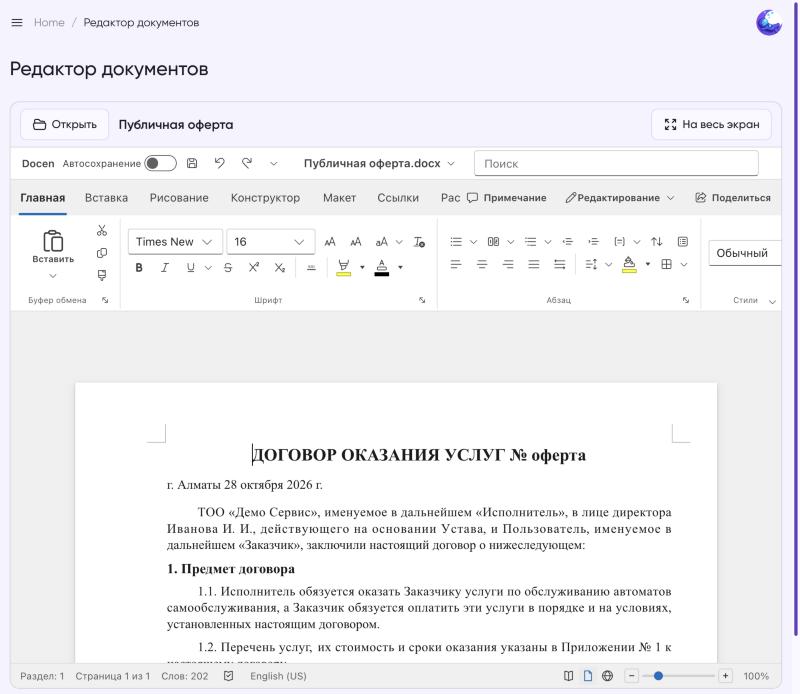The image size is (800, 694).
Task: Click the Cut scissors icon
Action: [102, 231]
